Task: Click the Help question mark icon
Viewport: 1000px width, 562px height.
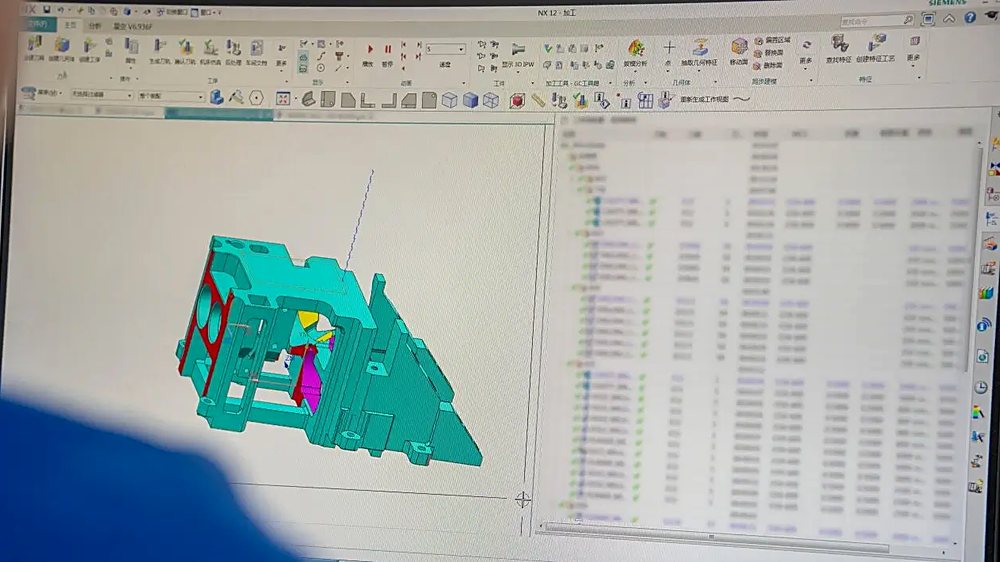Action: click(x=970, y=18)
